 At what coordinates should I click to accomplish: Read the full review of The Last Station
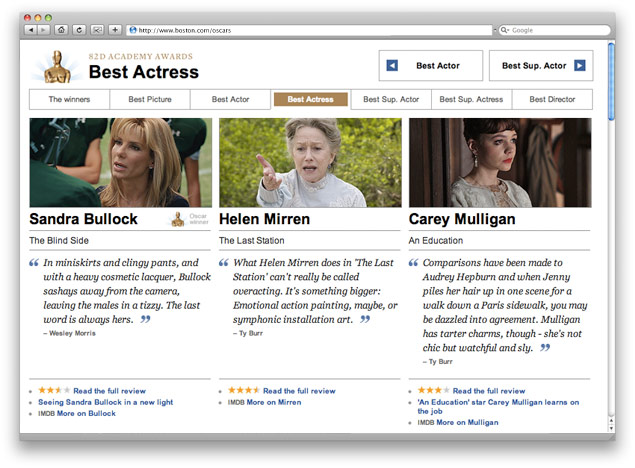pos(299,391)
